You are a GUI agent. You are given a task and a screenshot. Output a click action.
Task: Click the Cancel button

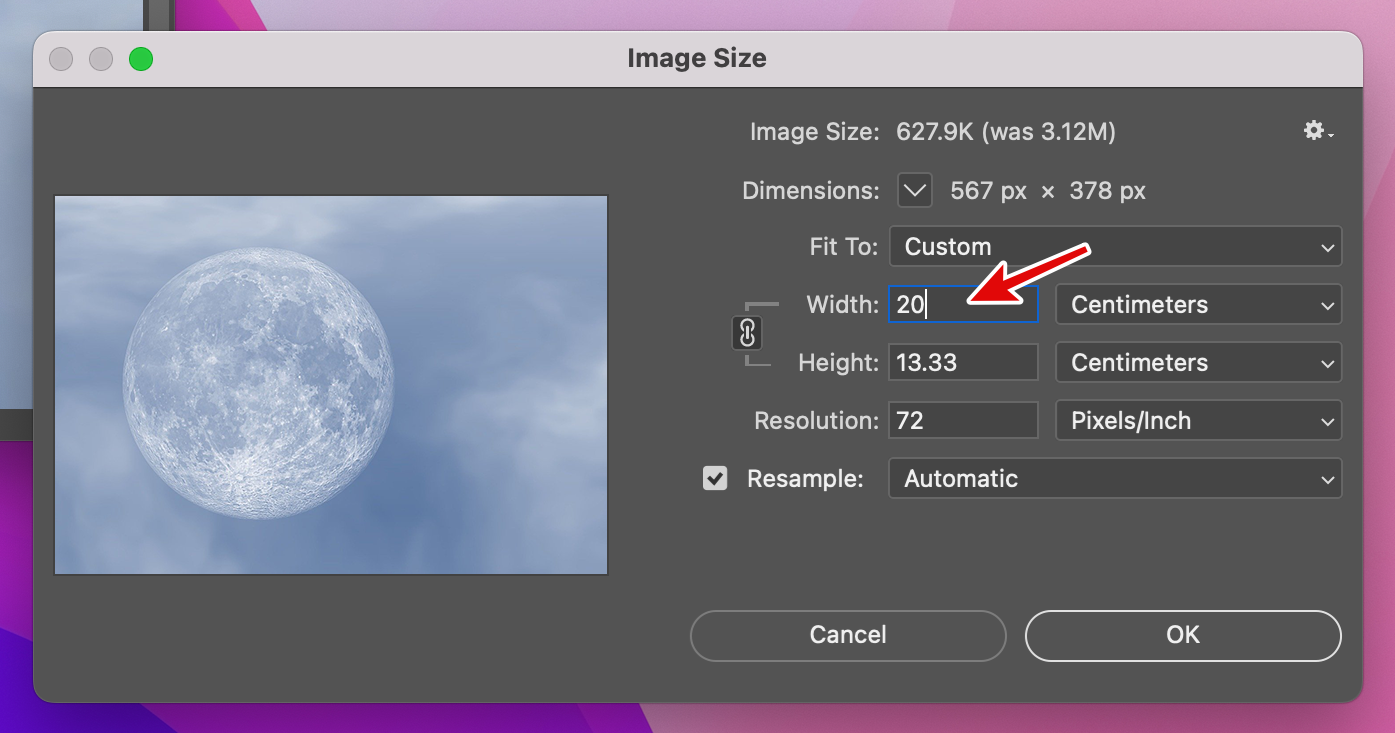(848, 635)
